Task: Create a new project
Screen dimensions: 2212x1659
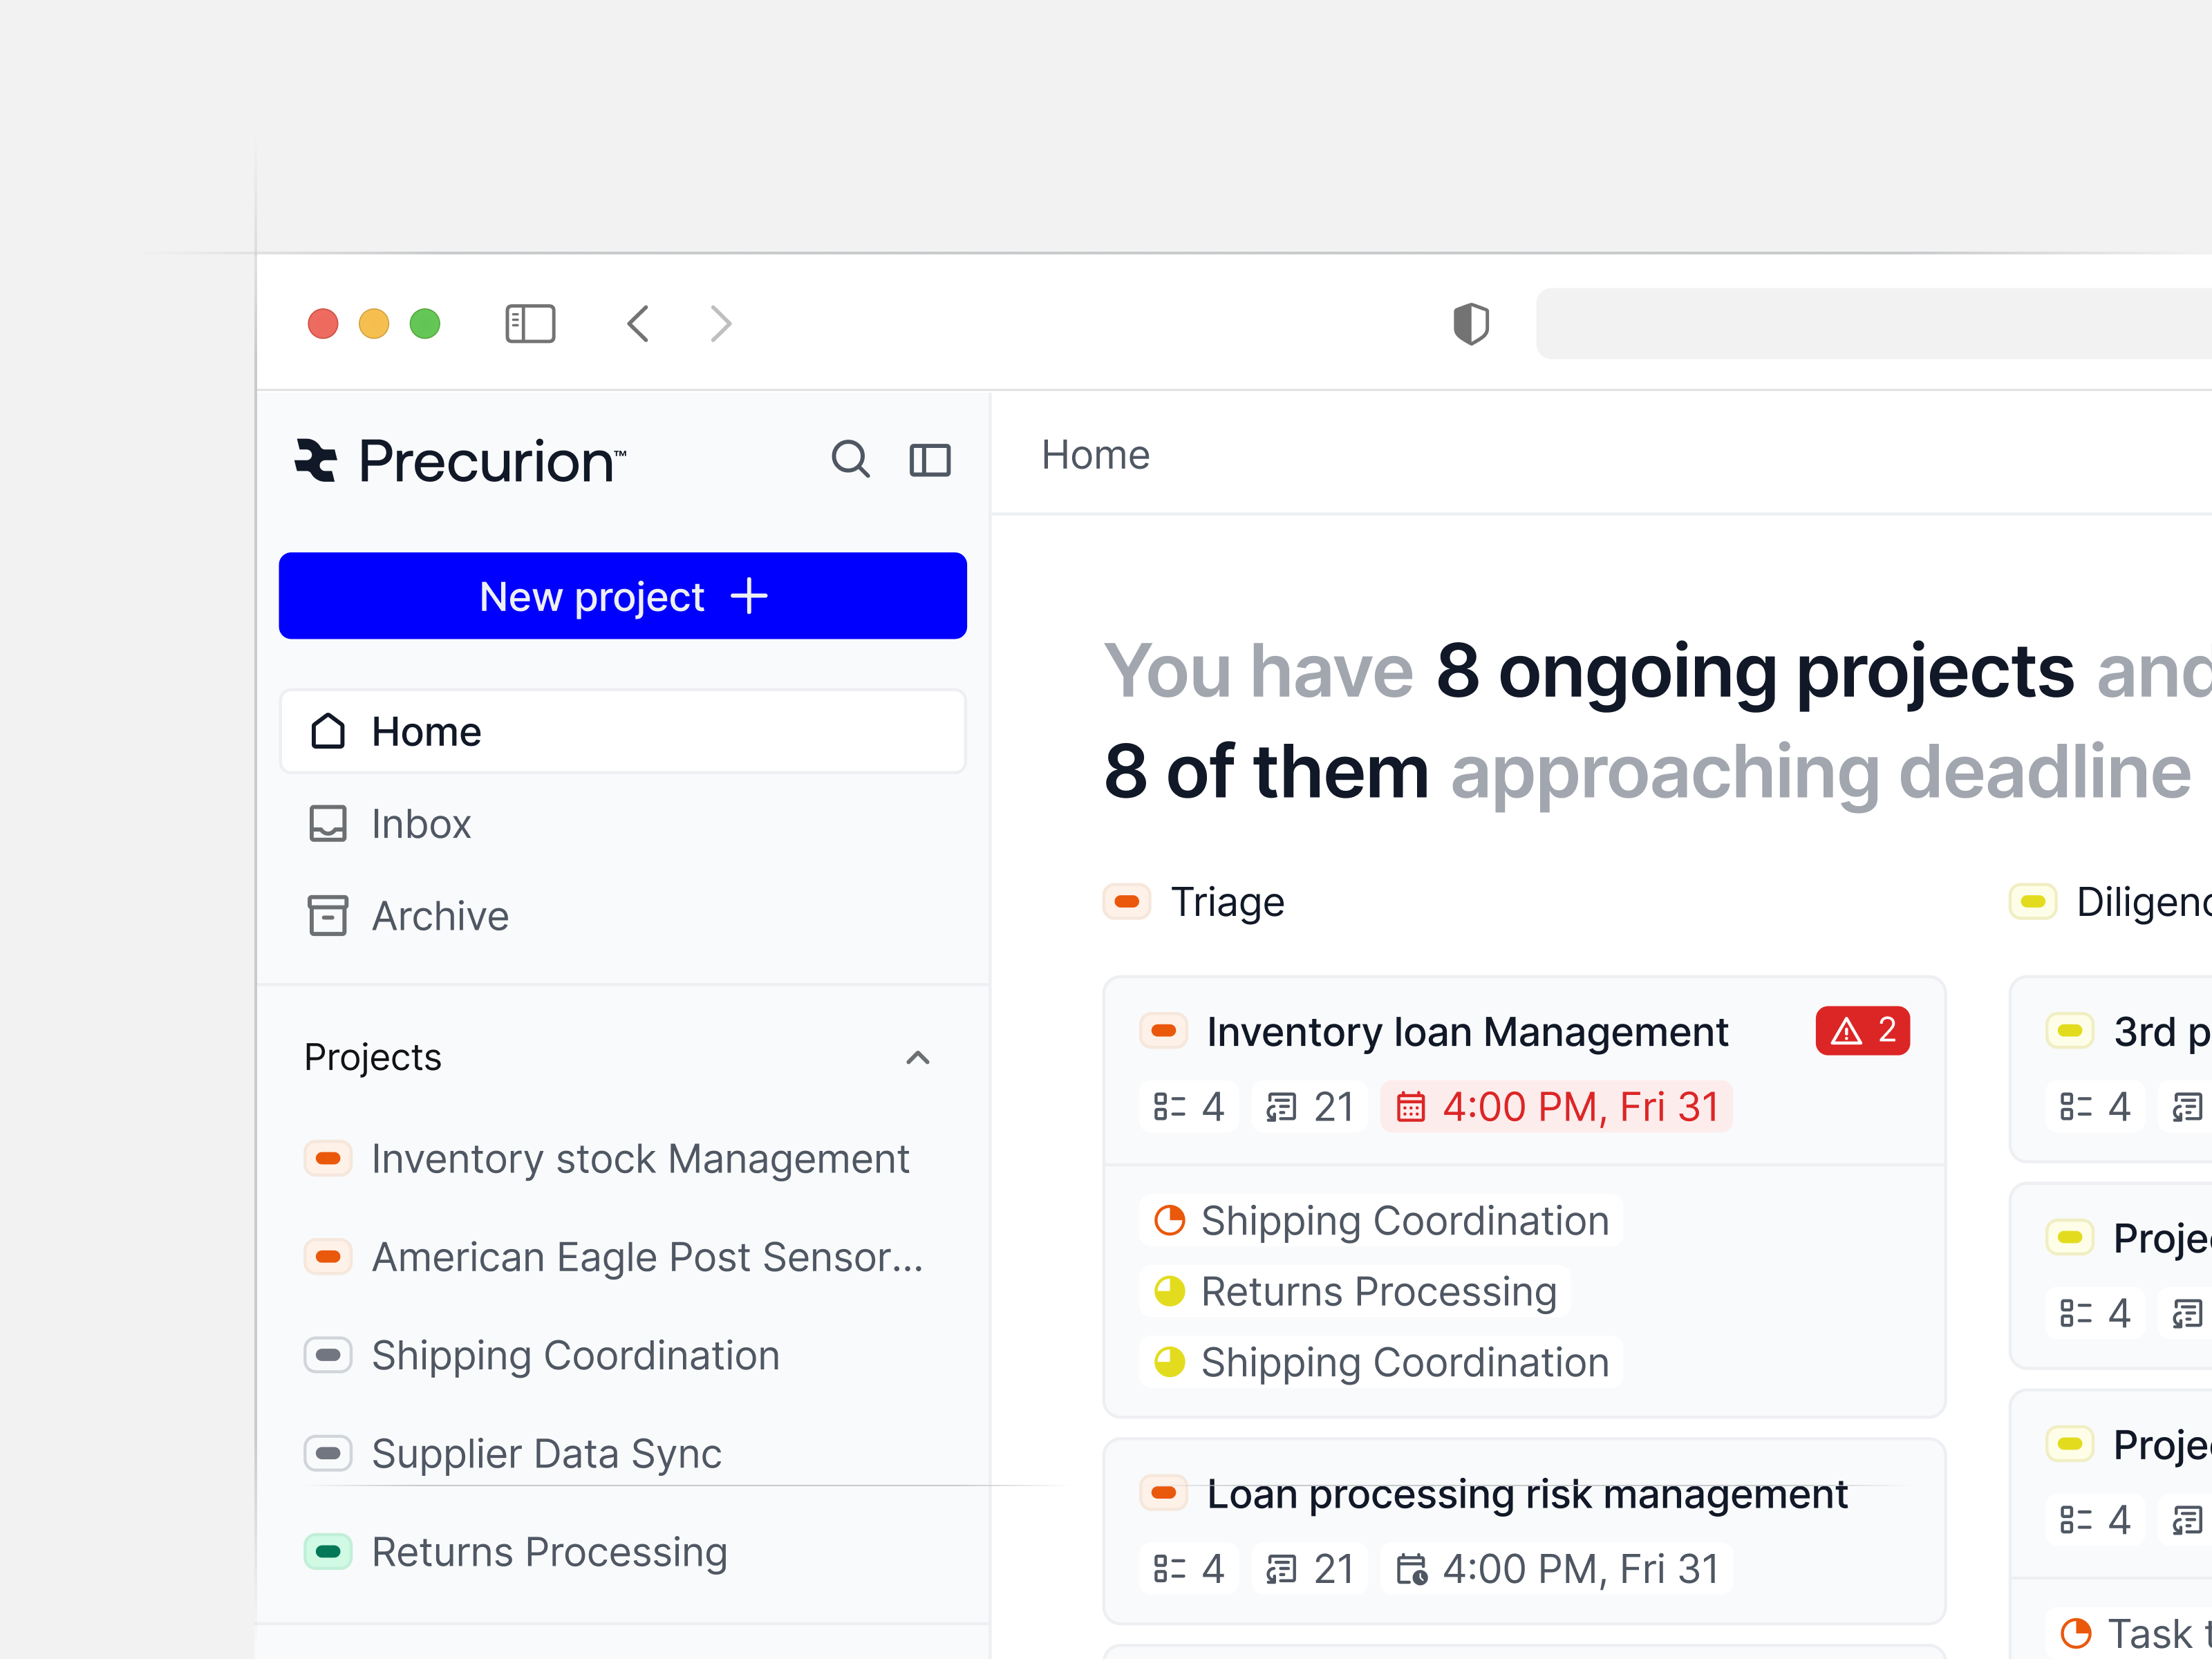Action: [x=622, y=596]
